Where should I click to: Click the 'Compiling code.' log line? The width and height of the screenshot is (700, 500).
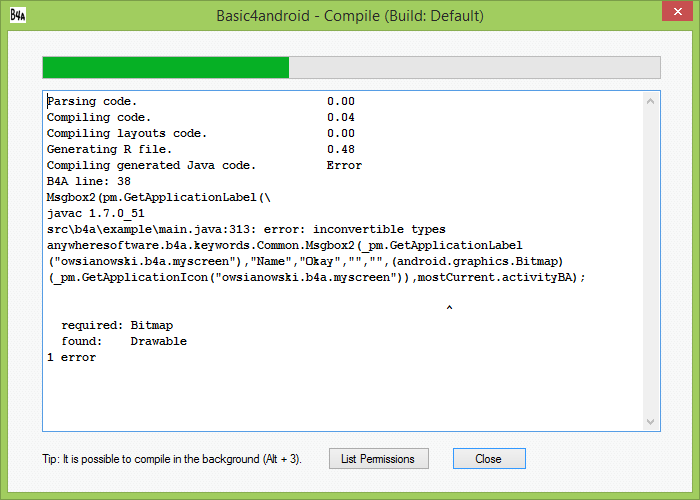(x=99, y=117)
